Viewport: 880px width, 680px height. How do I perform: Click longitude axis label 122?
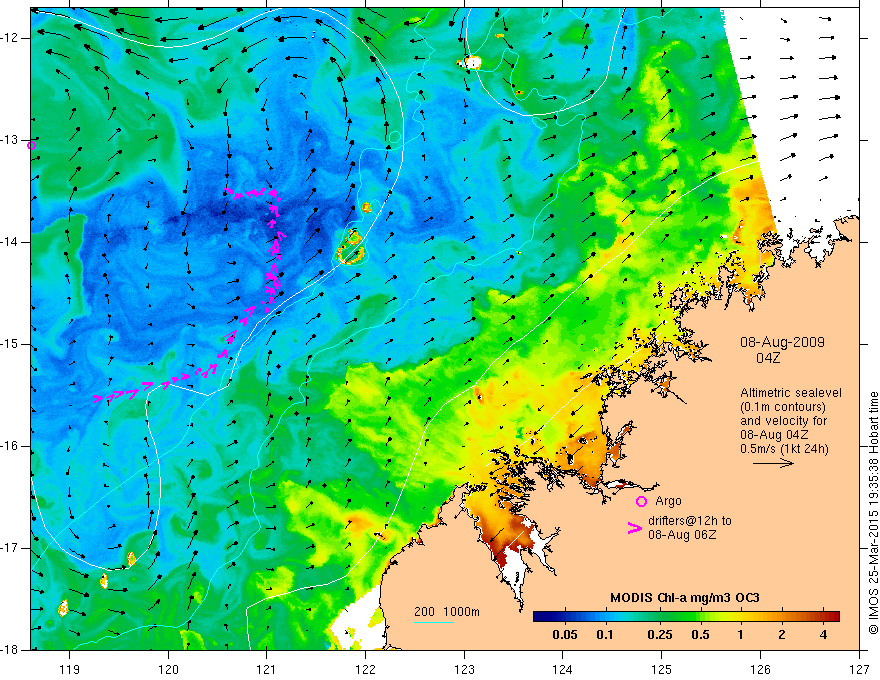(x=365, y=669)
